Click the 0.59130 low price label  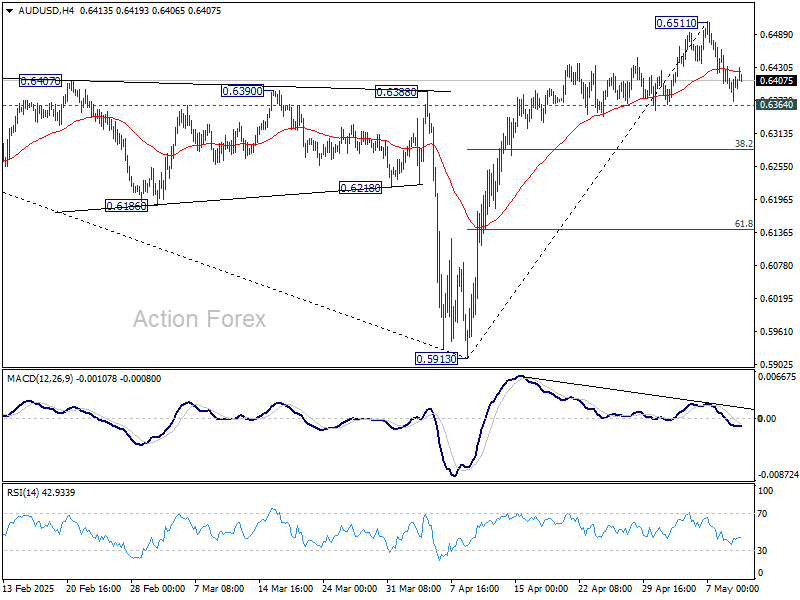[435, 357]
